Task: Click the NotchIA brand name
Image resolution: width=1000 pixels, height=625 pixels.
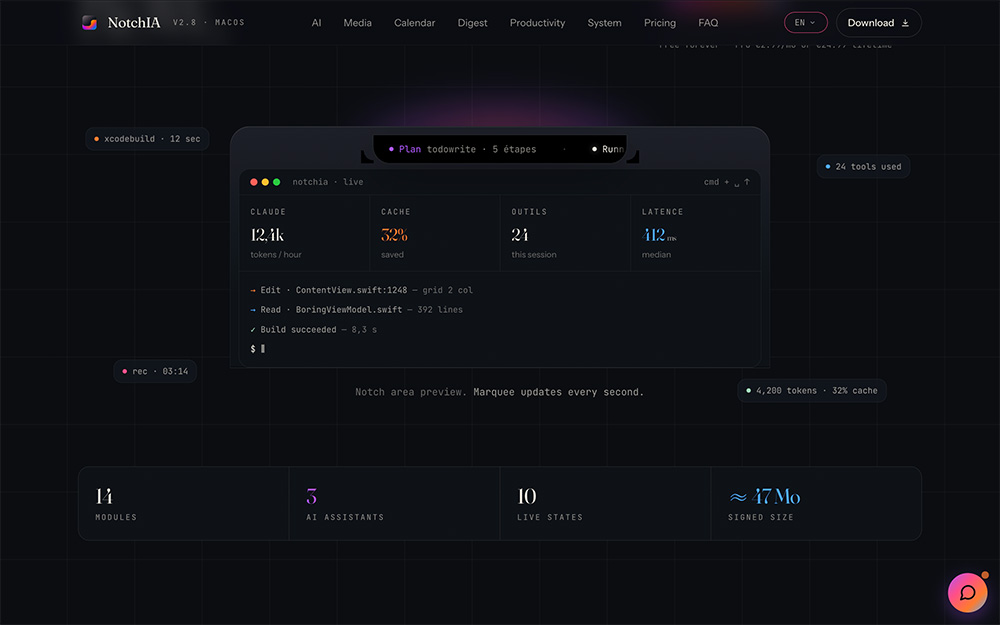Action: (134, 23)
